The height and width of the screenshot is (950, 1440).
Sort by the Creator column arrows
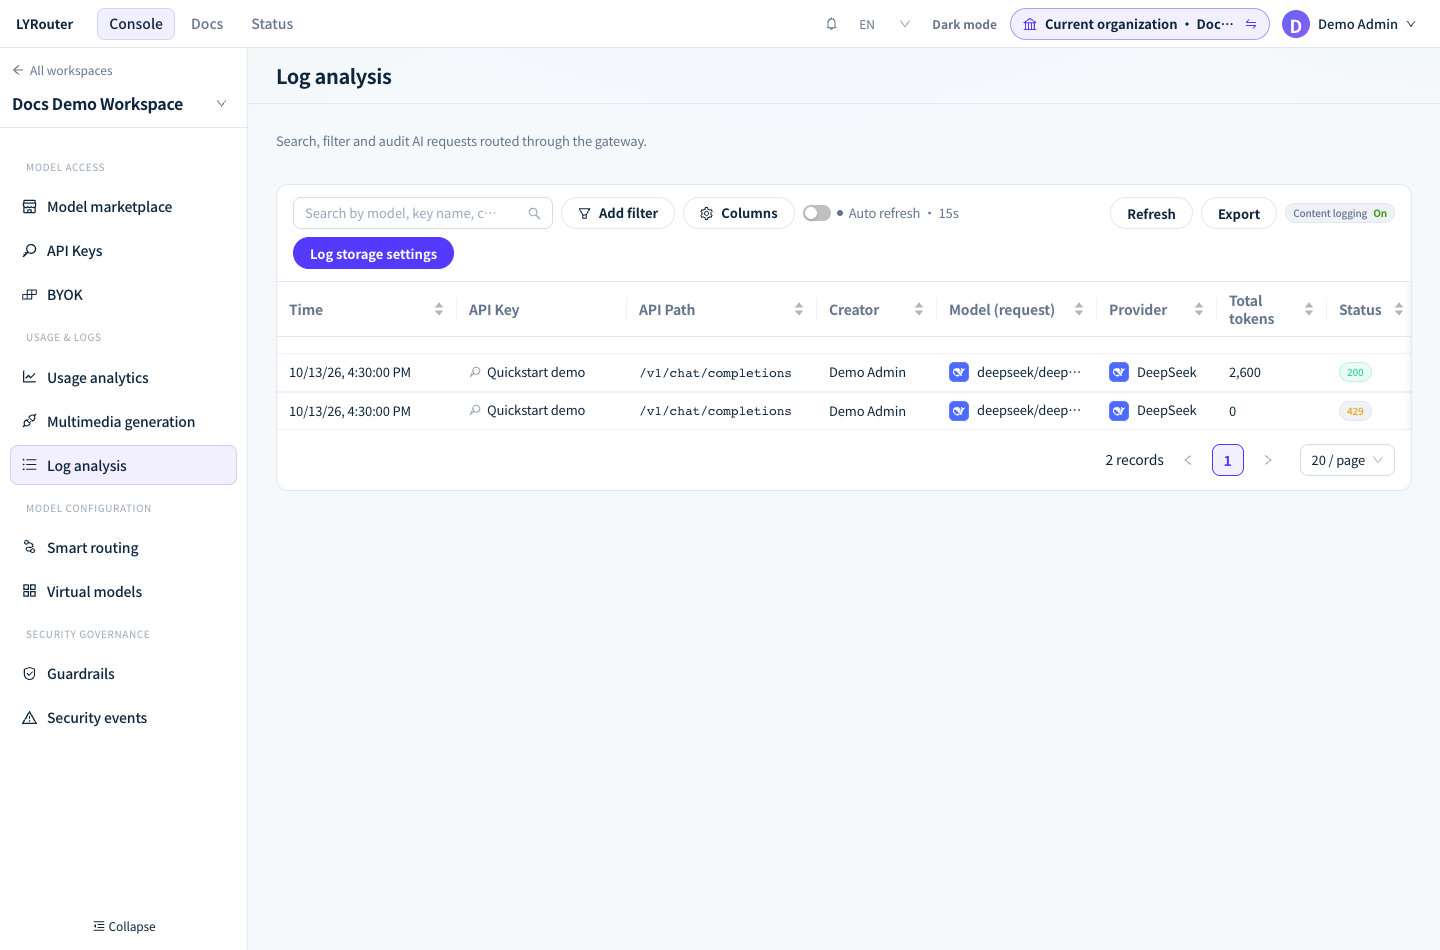[x=919, y=310]
